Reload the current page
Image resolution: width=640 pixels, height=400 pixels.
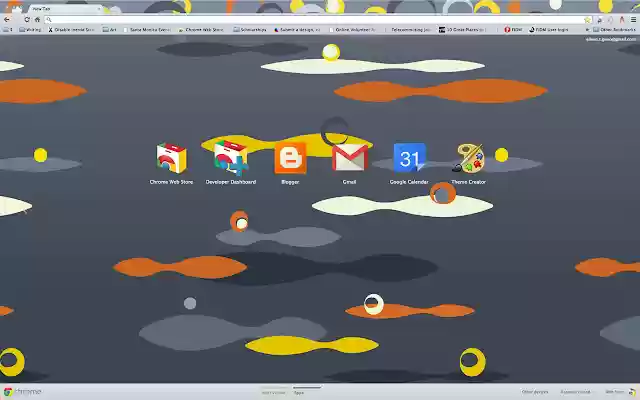pos(27,20)
